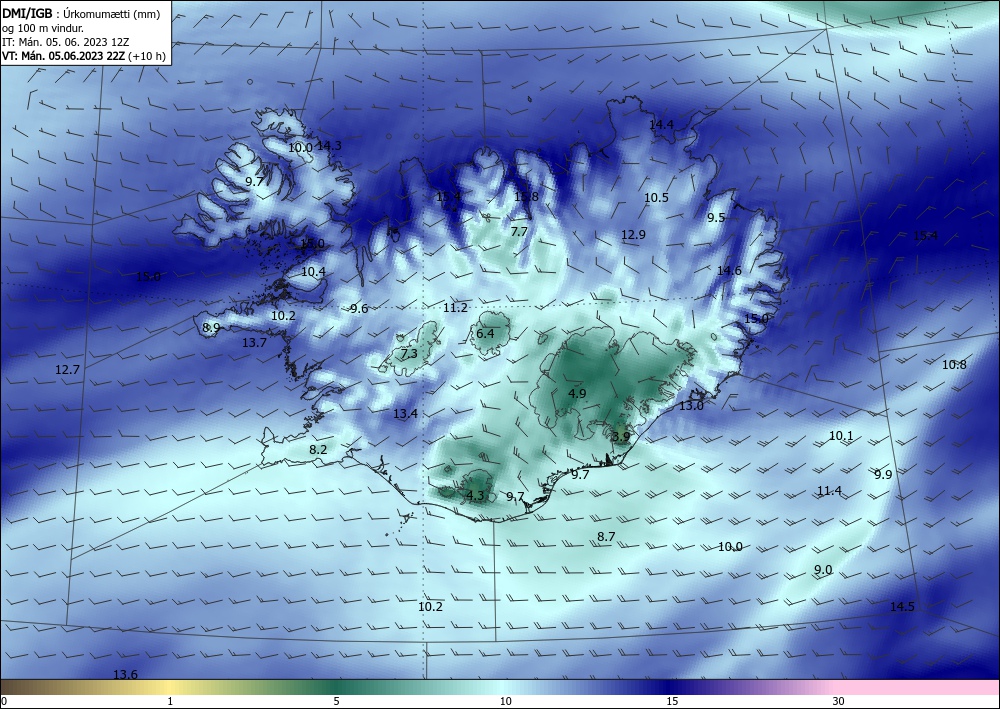
Task: Select the 9.9 value label
Action: pyautogui.click(x=883, y=474)
